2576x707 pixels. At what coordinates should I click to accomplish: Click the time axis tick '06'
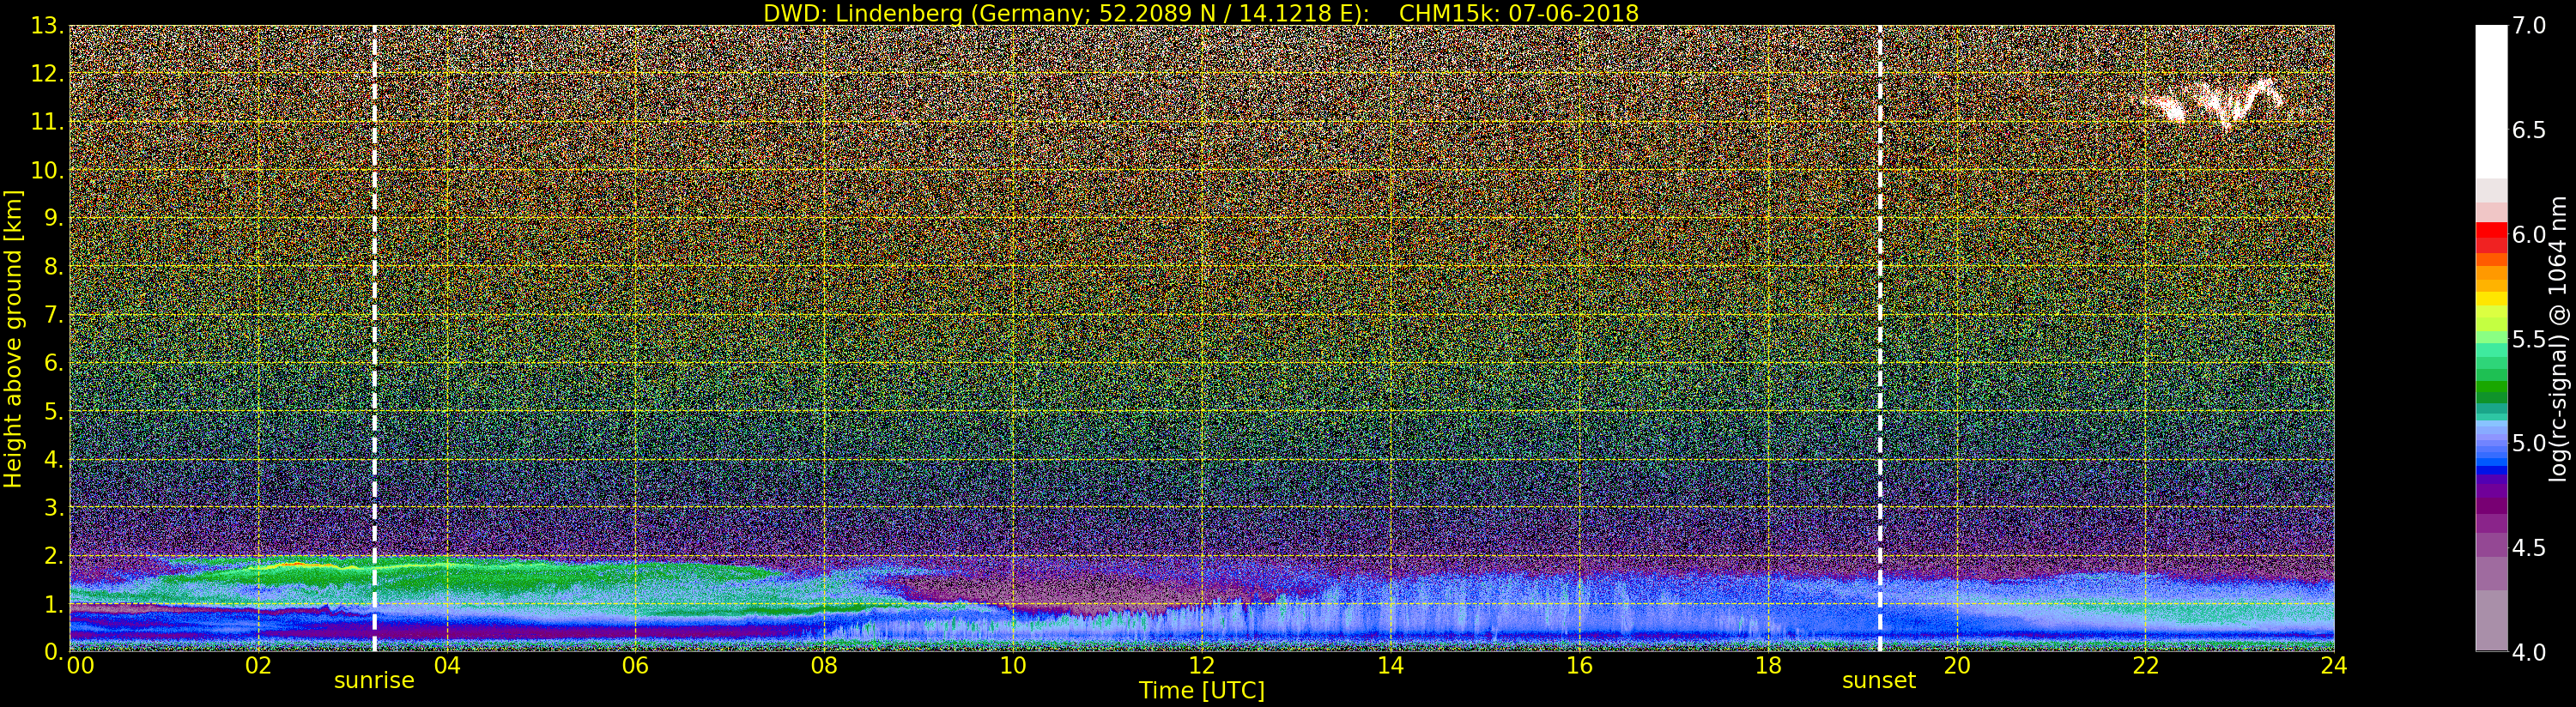(x=636, y=666)
